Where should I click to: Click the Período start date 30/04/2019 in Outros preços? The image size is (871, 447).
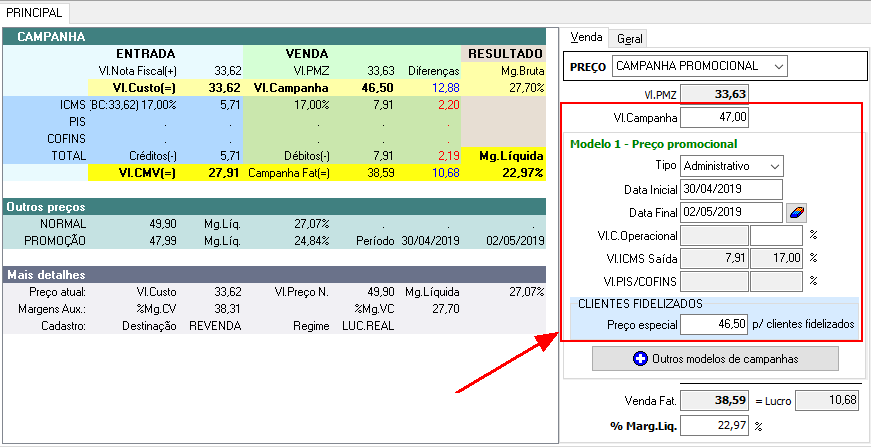pos(429,241)
